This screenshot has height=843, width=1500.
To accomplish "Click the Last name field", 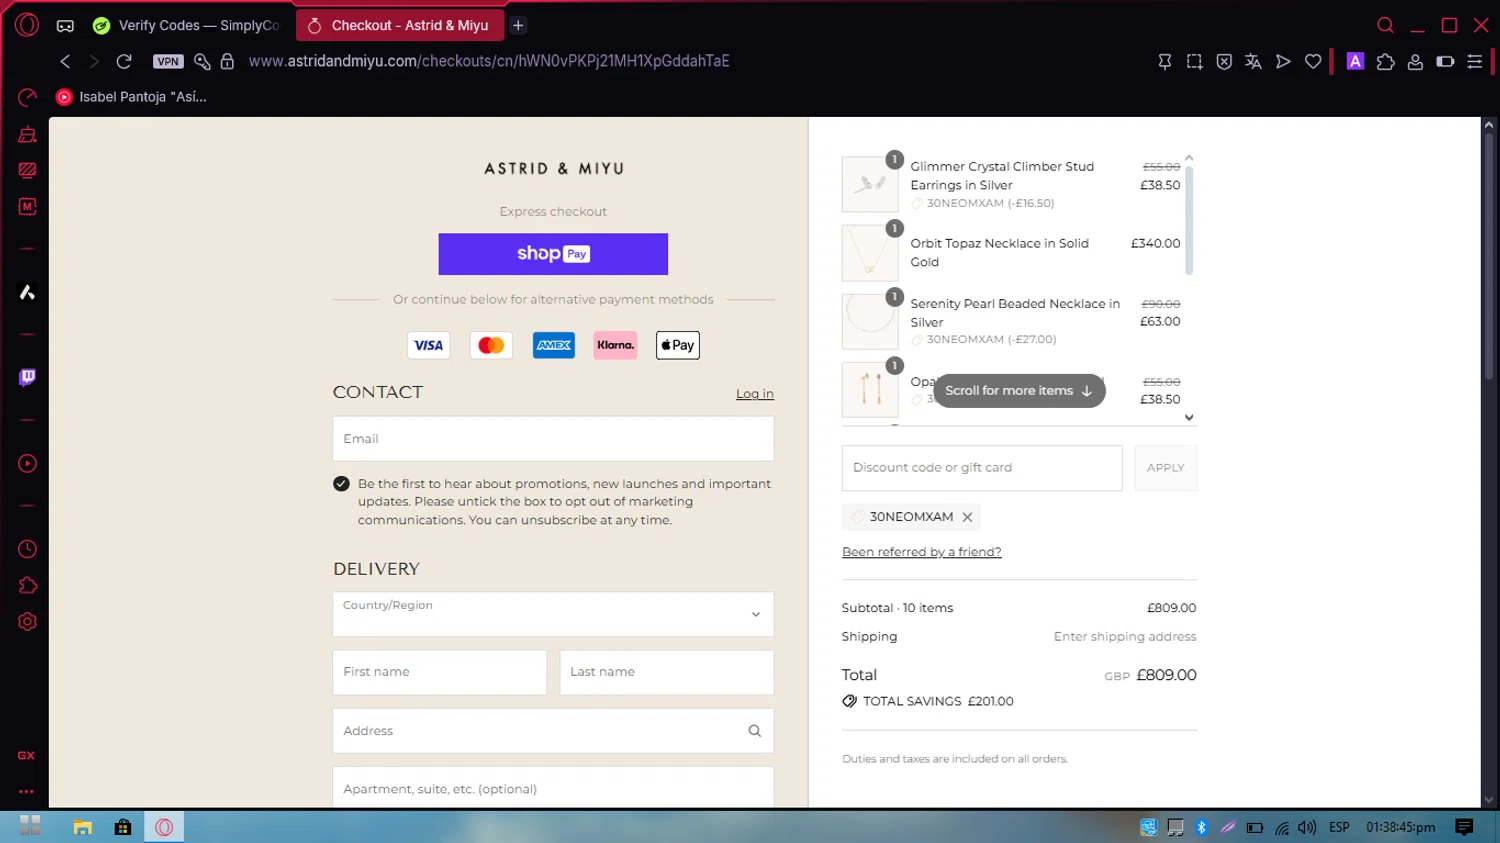I will pyautogui.click(x=667, y=672).
